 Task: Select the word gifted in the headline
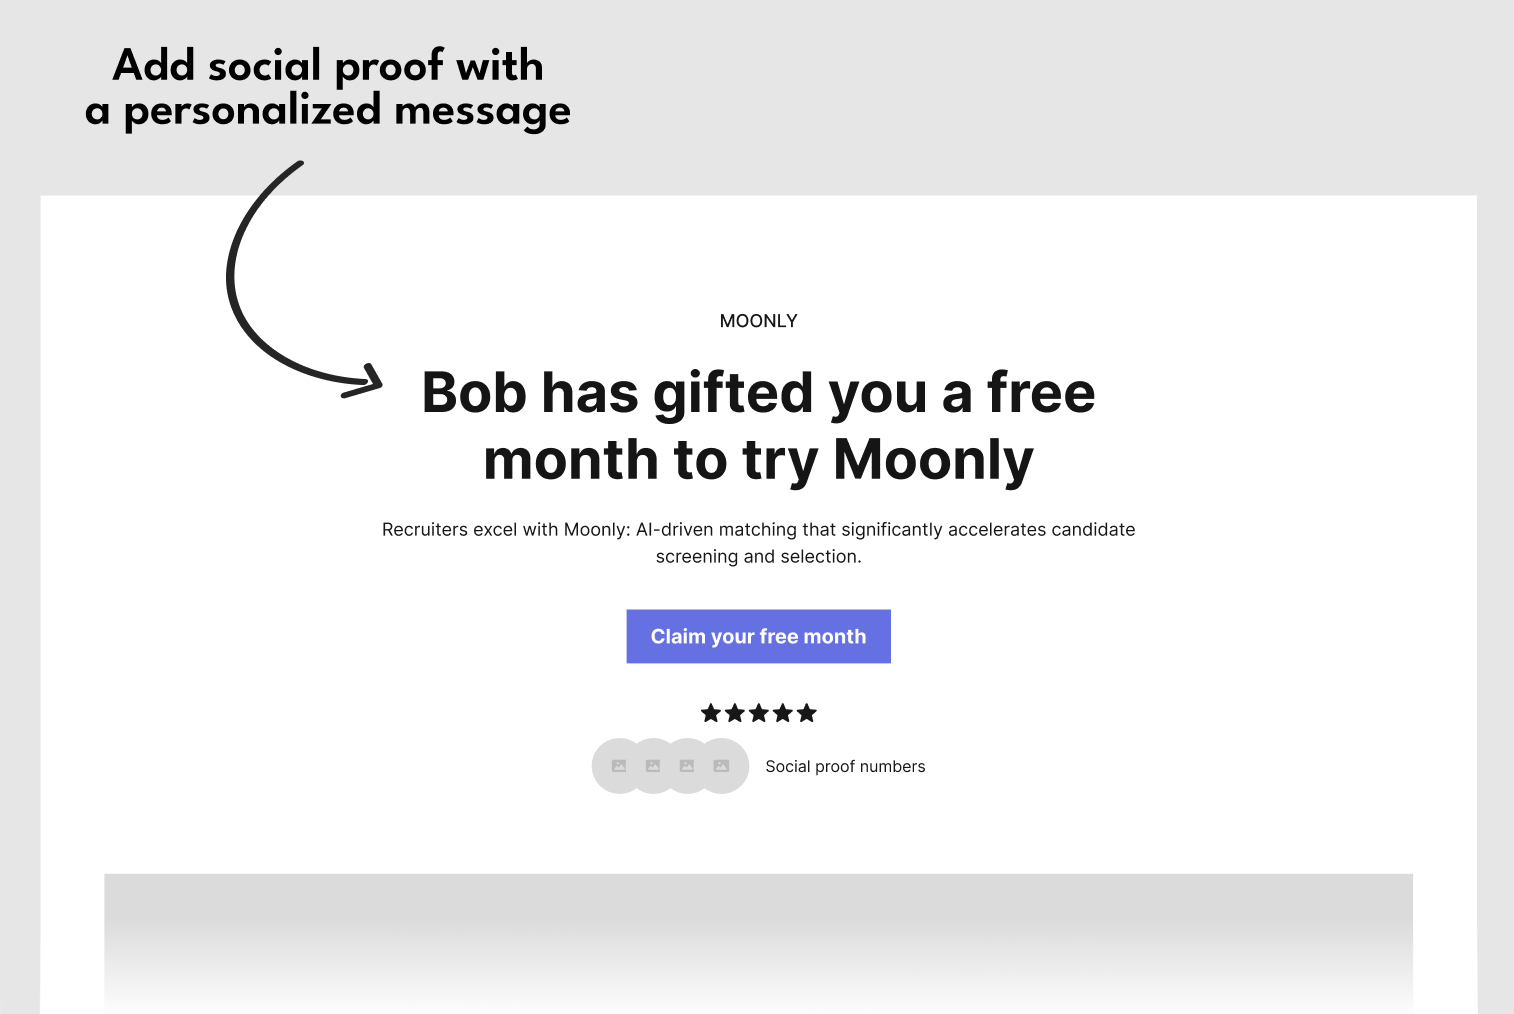pyautogui.click(x=733, y=395)
